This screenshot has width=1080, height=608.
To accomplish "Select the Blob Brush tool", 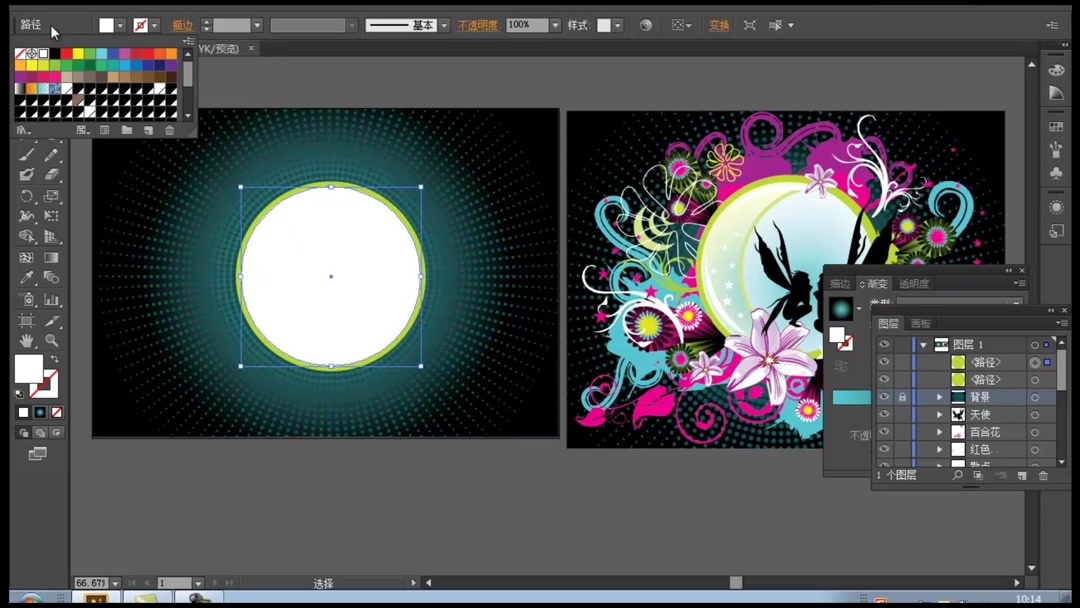I will tap(26, 175).
